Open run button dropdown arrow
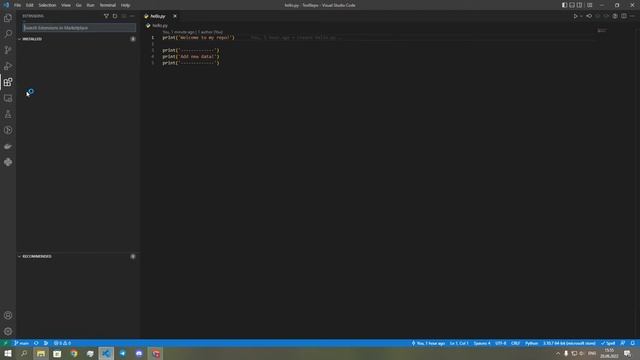Viewport: 640px width, 360px height. tap(581, 16)
